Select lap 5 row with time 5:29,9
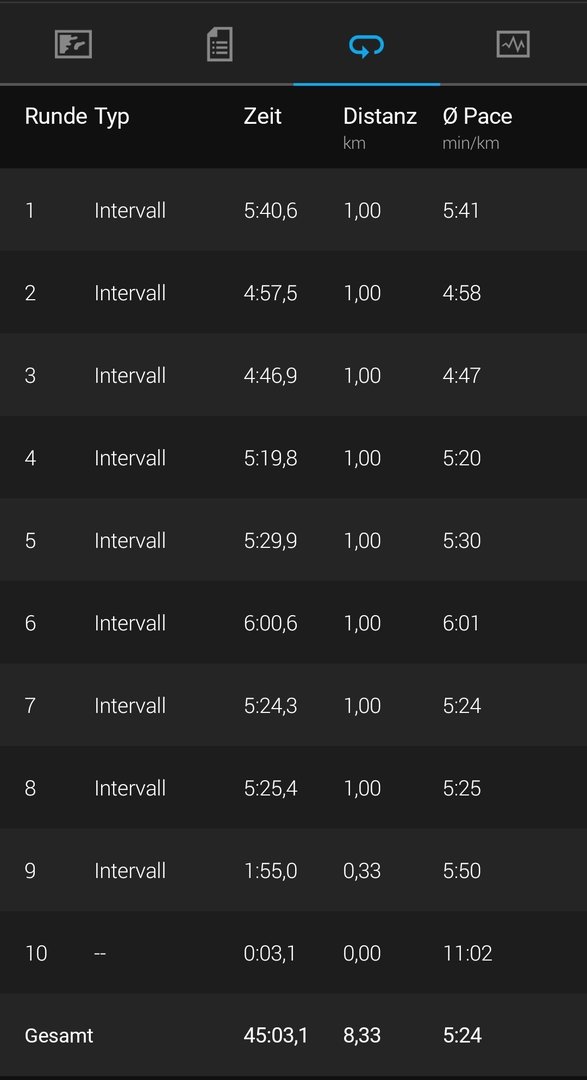The height and width of the screenshot is (1080, 587). pyautogui.click(x=294, y=540)
